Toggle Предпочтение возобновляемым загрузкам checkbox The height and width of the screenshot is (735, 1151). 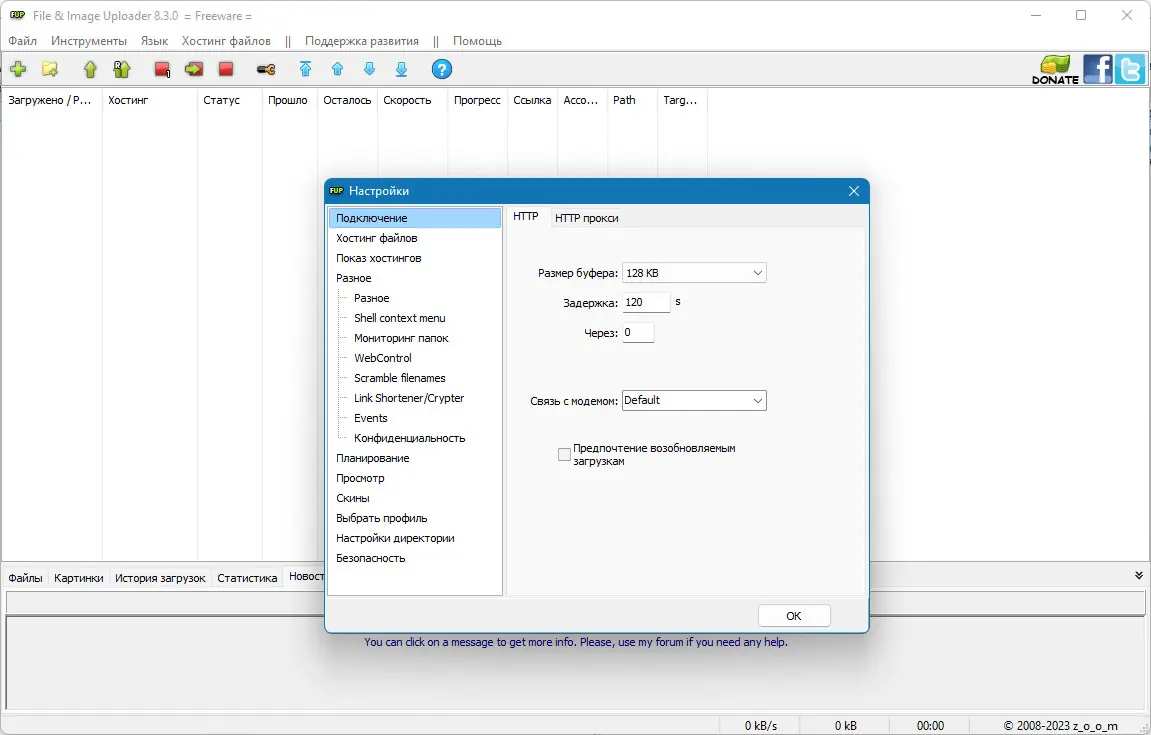[x=564, y=455]
